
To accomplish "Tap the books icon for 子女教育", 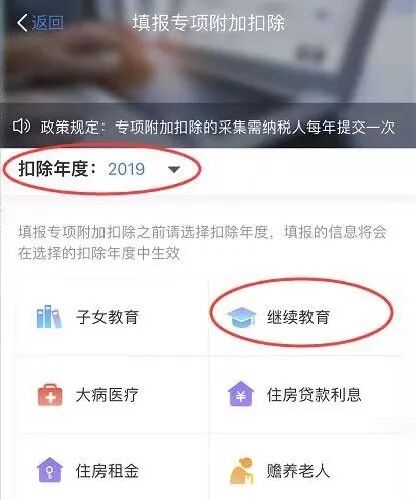I will coord(49,316).
